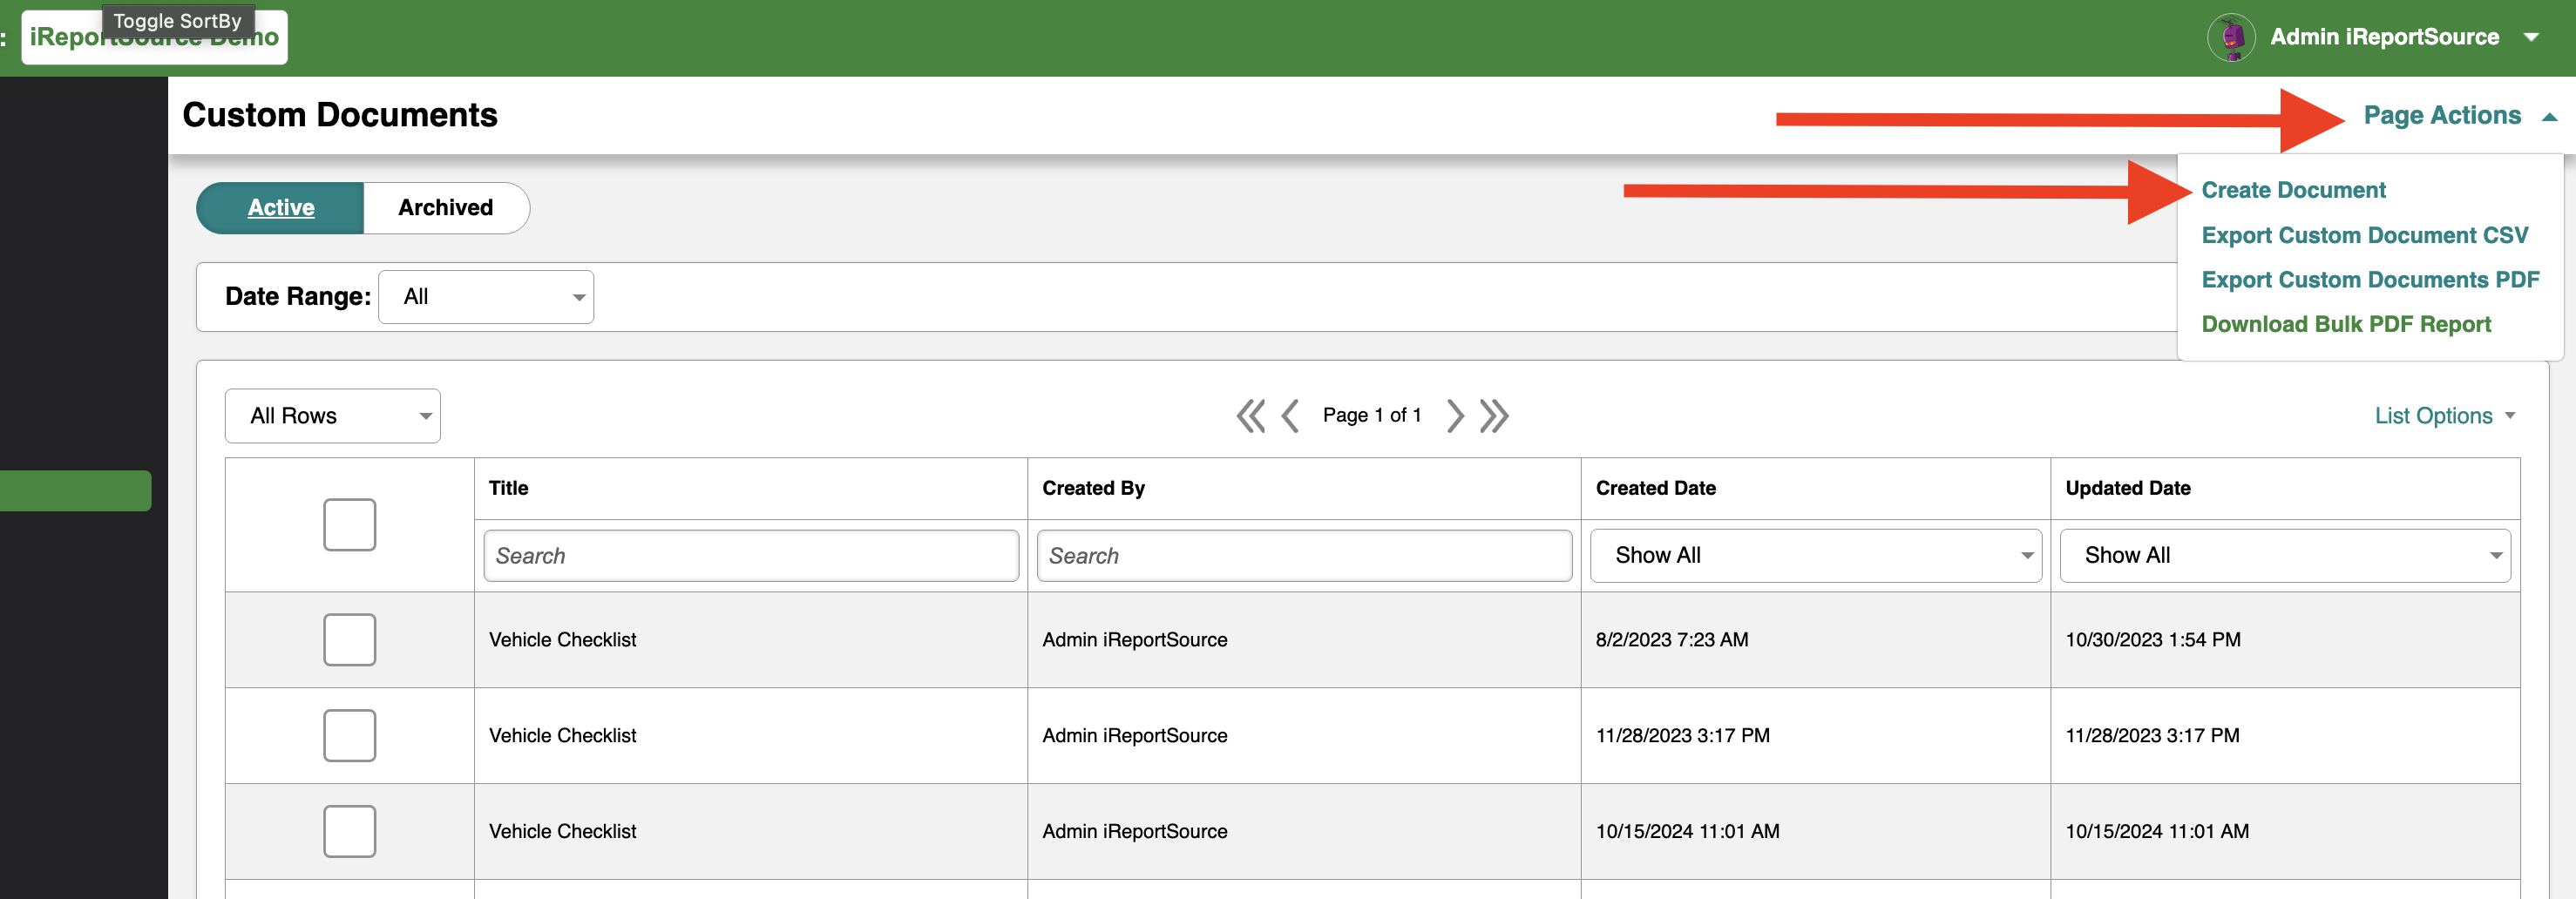Sort by the Title column header

tap(508, 488)
